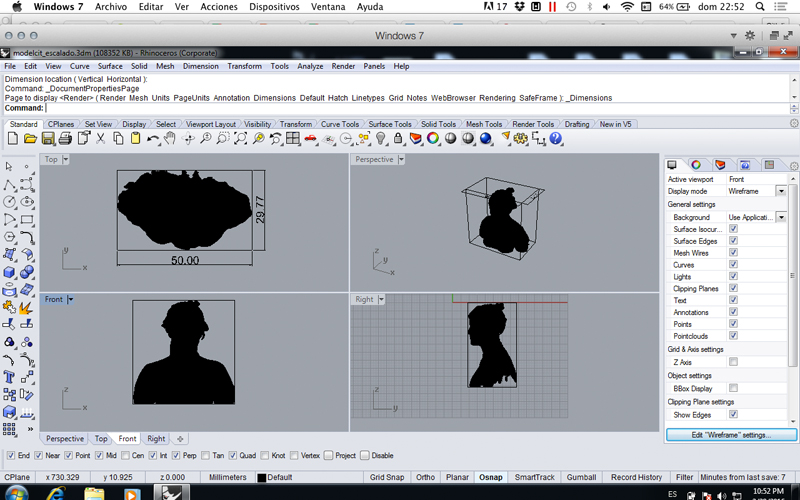
Task: Uncheck the Surface Edges checkbox
Action: point(733,241)
